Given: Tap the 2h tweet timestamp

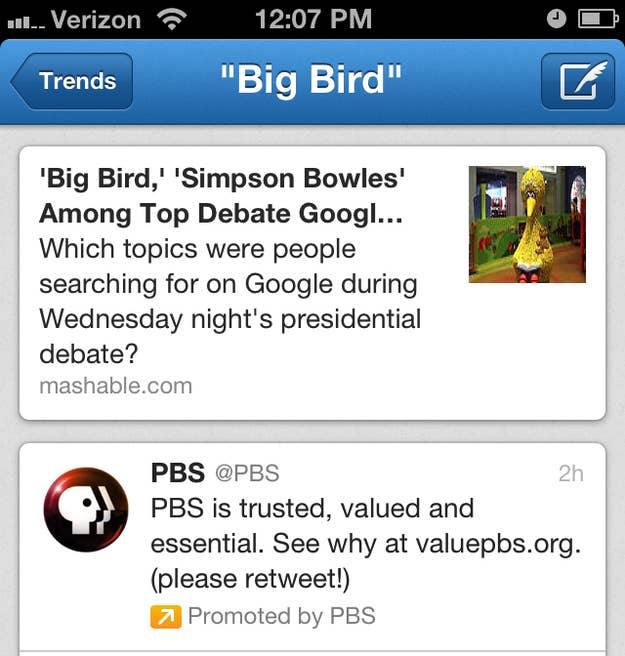Looking at the screenshot, I should [x=571, y=474].
